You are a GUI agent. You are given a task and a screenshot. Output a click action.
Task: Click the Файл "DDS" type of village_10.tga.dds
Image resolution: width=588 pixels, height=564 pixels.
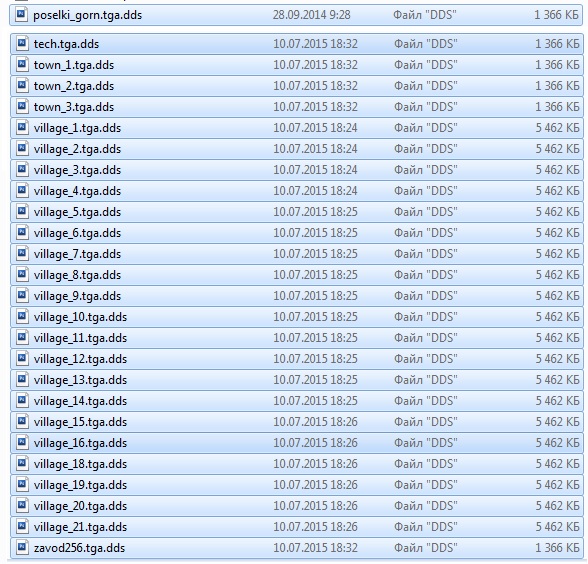(426, 317)
